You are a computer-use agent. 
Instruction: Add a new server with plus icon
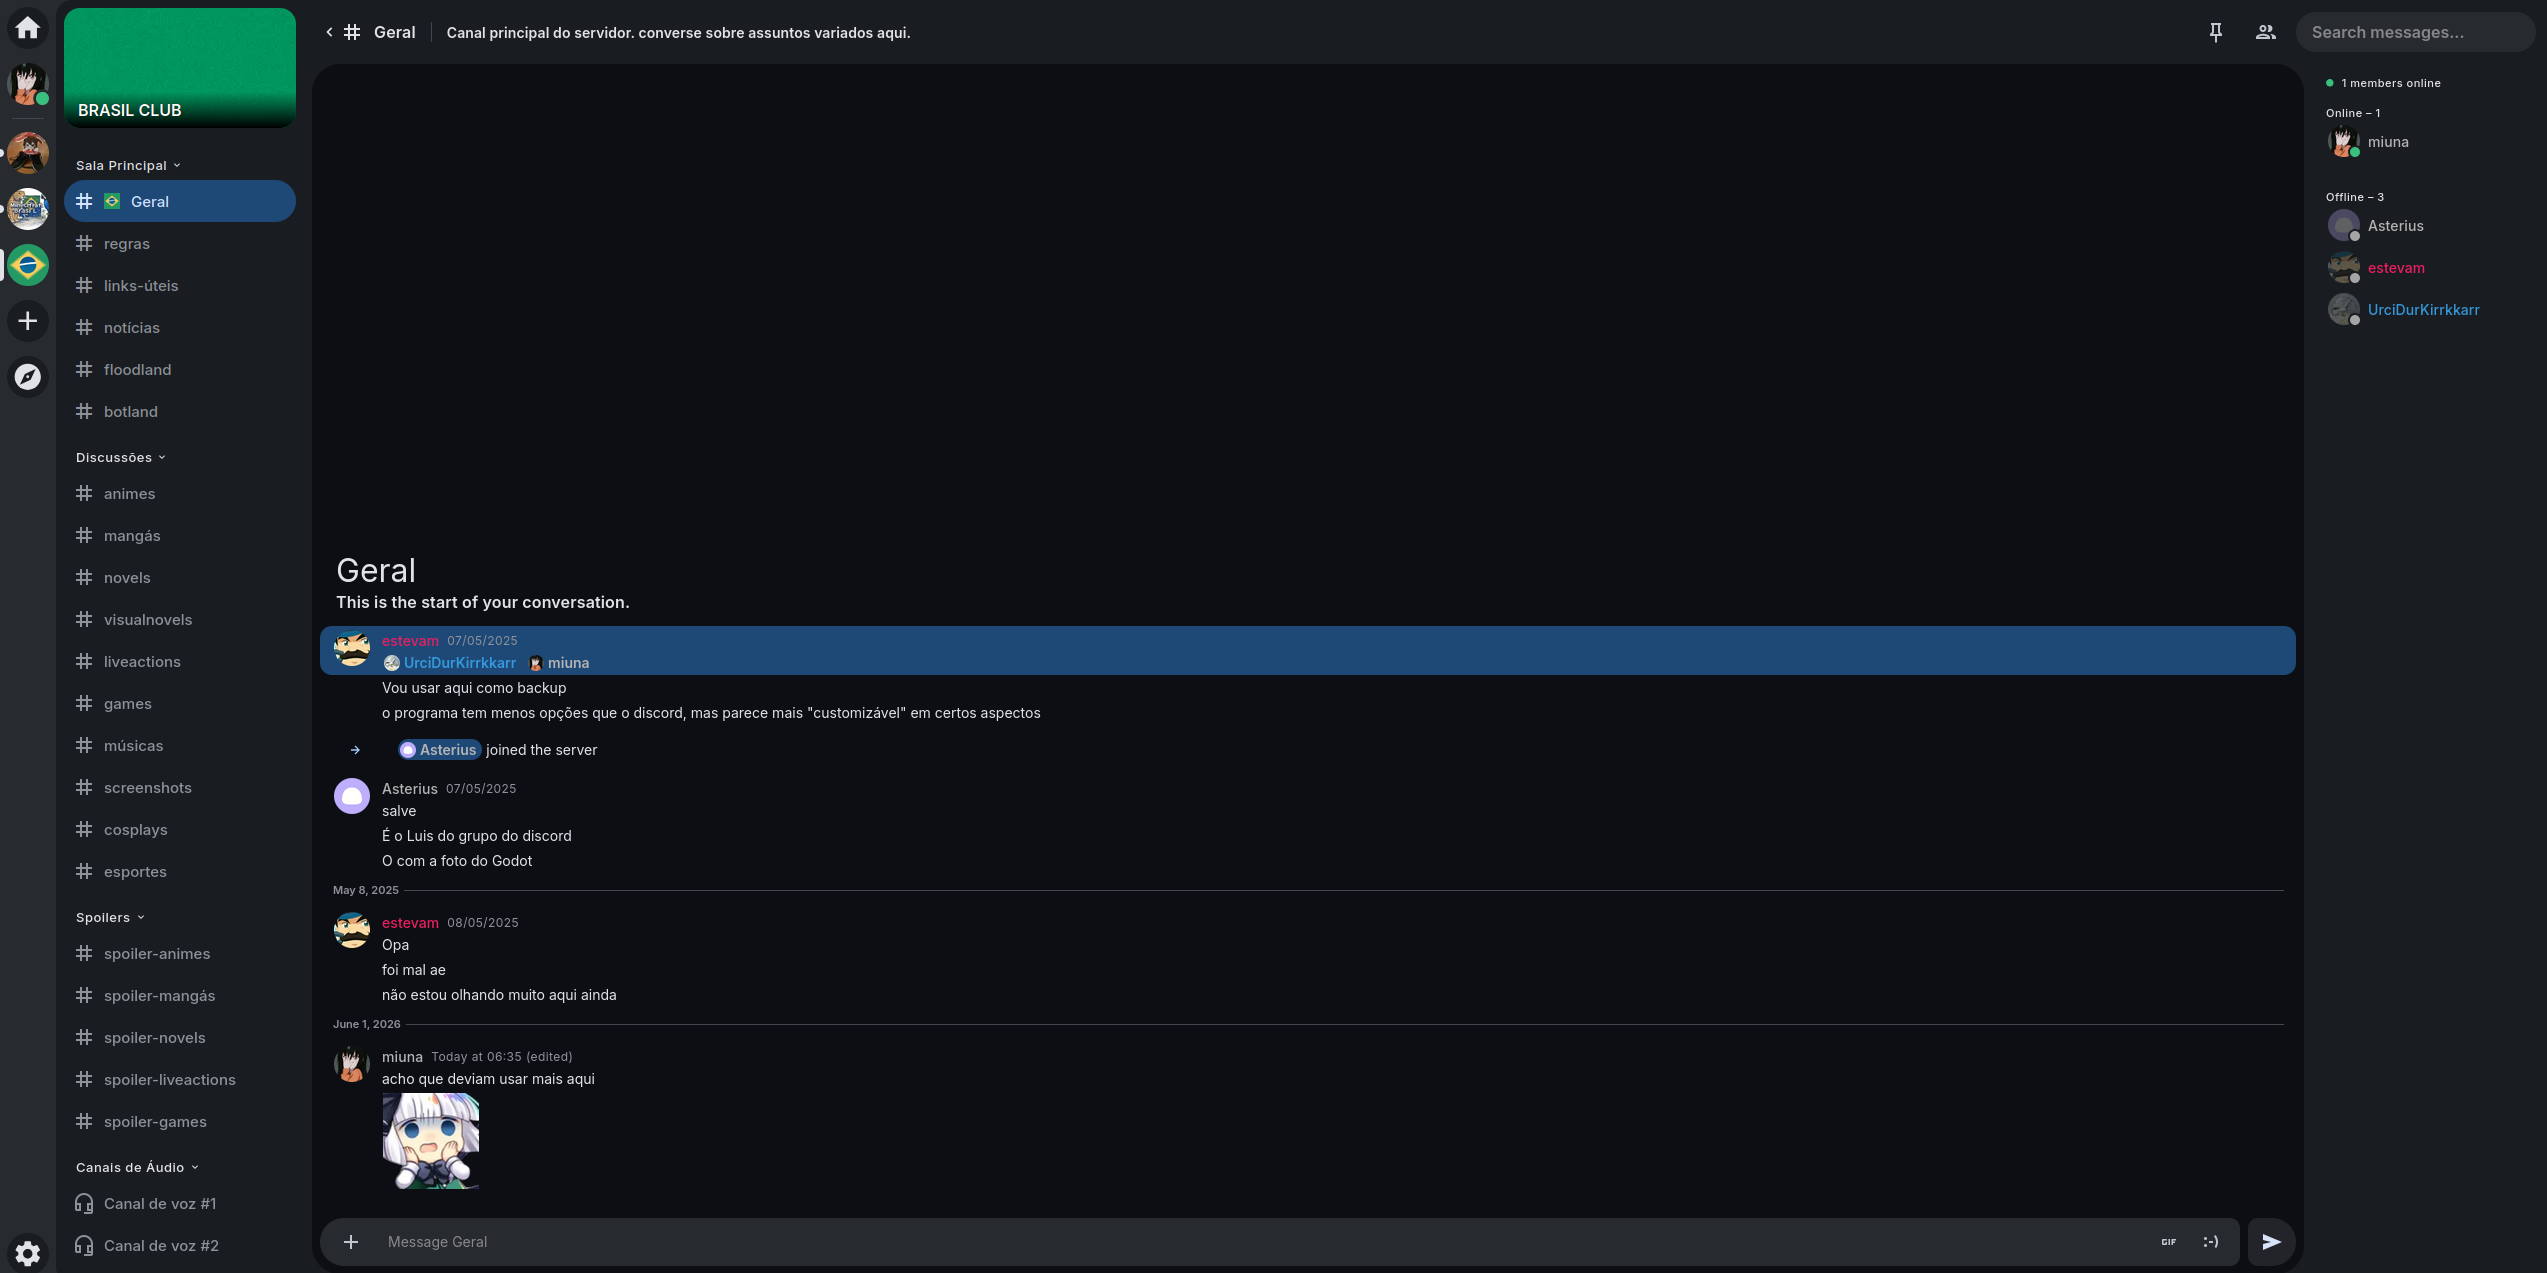pos(28,321)
